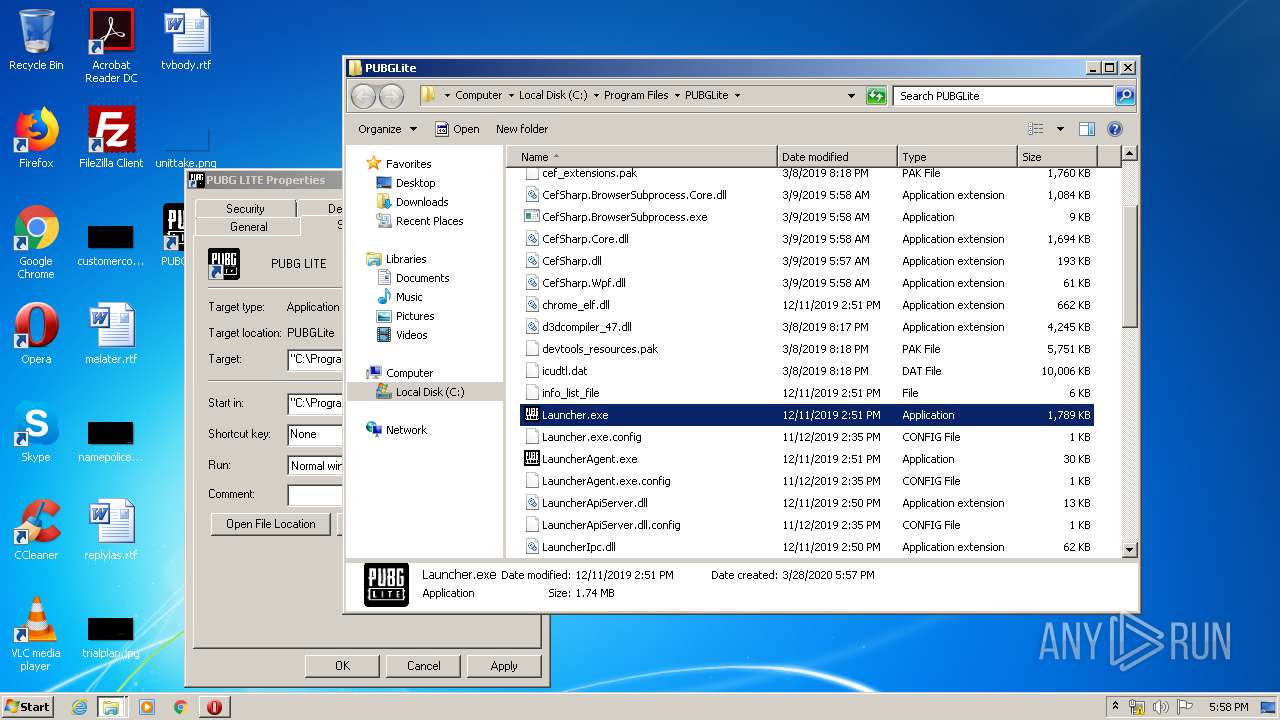Select Documents library
This screenshot has width=1280, height=720.
click(422, 278)
